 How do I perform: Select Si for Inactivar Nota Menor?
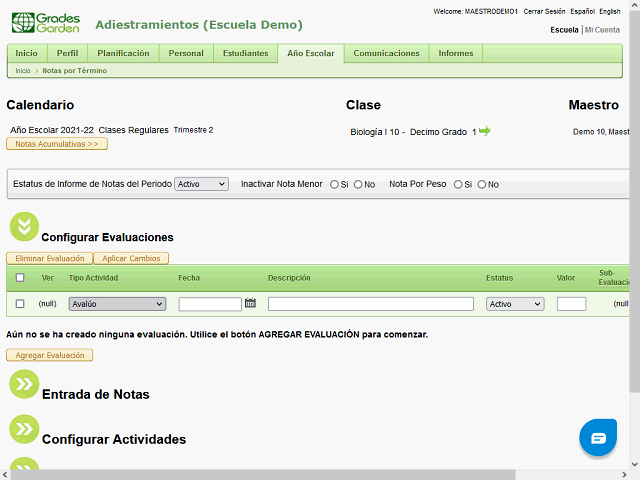[334, 184]
